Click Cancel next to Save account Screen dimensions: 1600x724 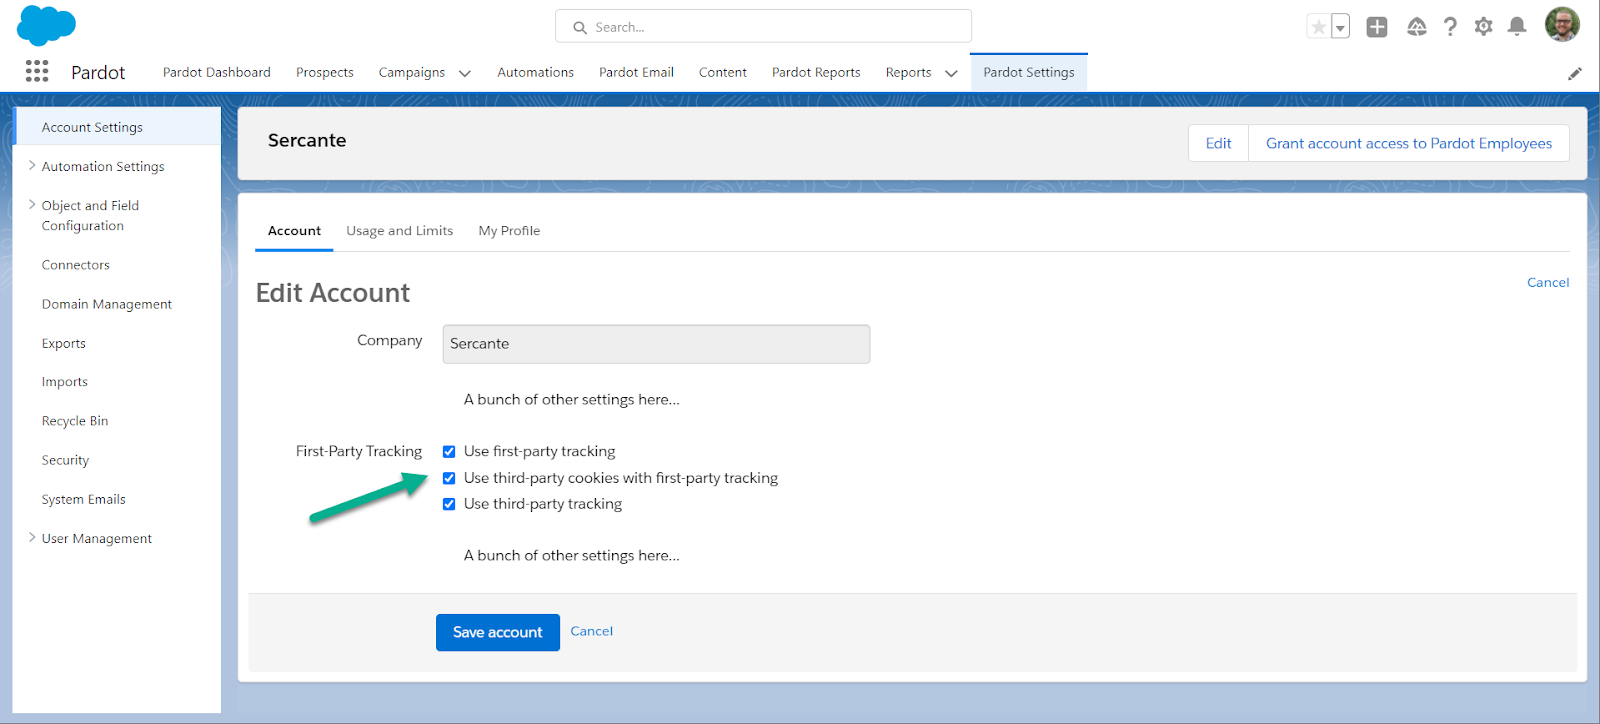(x=592, y=631)
